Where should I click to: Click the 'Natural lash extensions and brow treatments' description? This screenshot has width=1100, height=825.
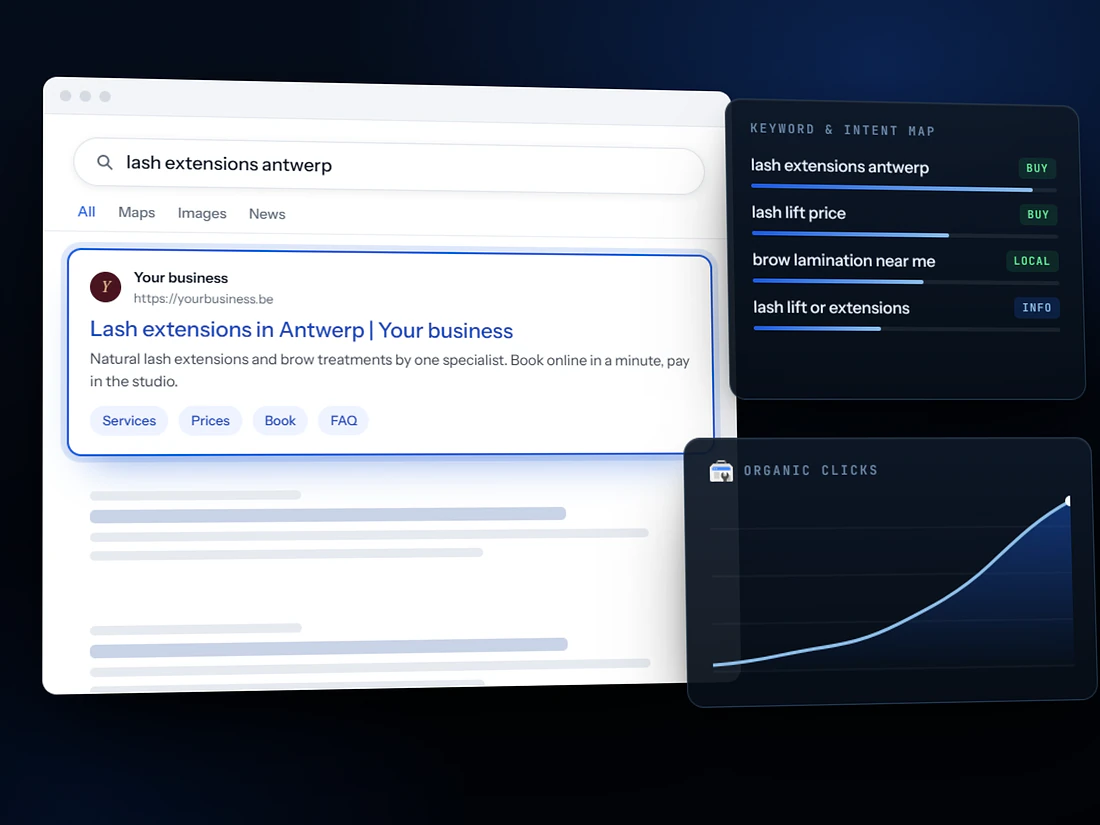pyautogui.click(x=390, y=370)
